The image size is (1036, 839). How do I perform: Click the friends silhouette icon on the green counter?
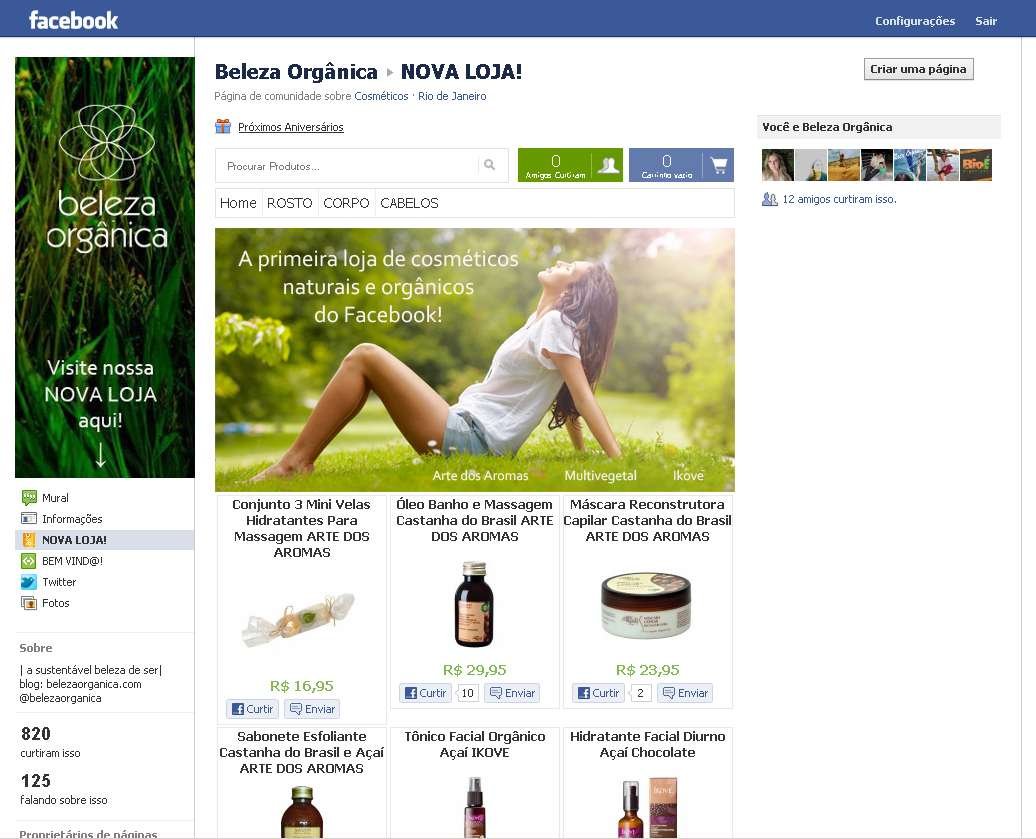coord(607,165)
